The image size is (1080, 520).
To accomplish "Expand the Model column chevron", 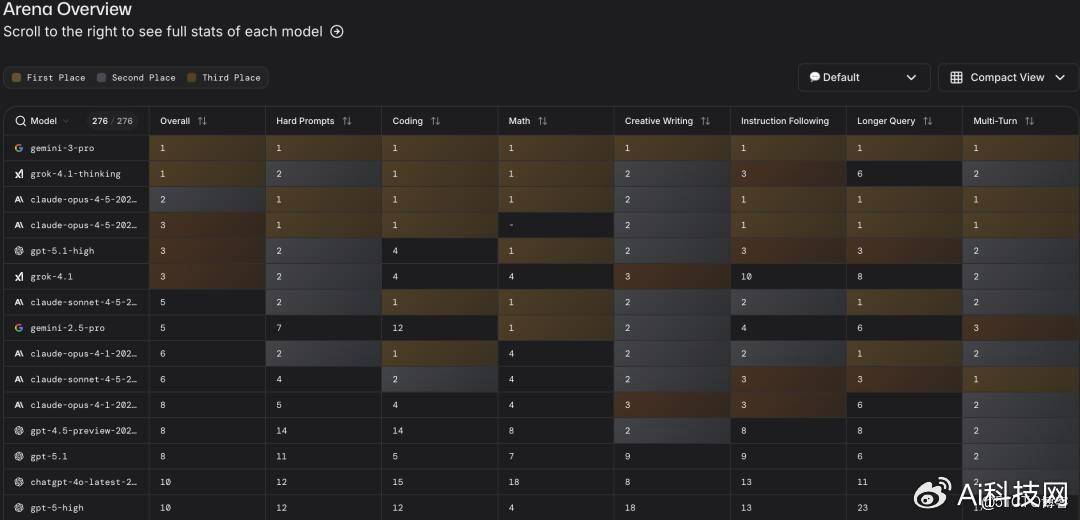I will (x=67, y=121).
